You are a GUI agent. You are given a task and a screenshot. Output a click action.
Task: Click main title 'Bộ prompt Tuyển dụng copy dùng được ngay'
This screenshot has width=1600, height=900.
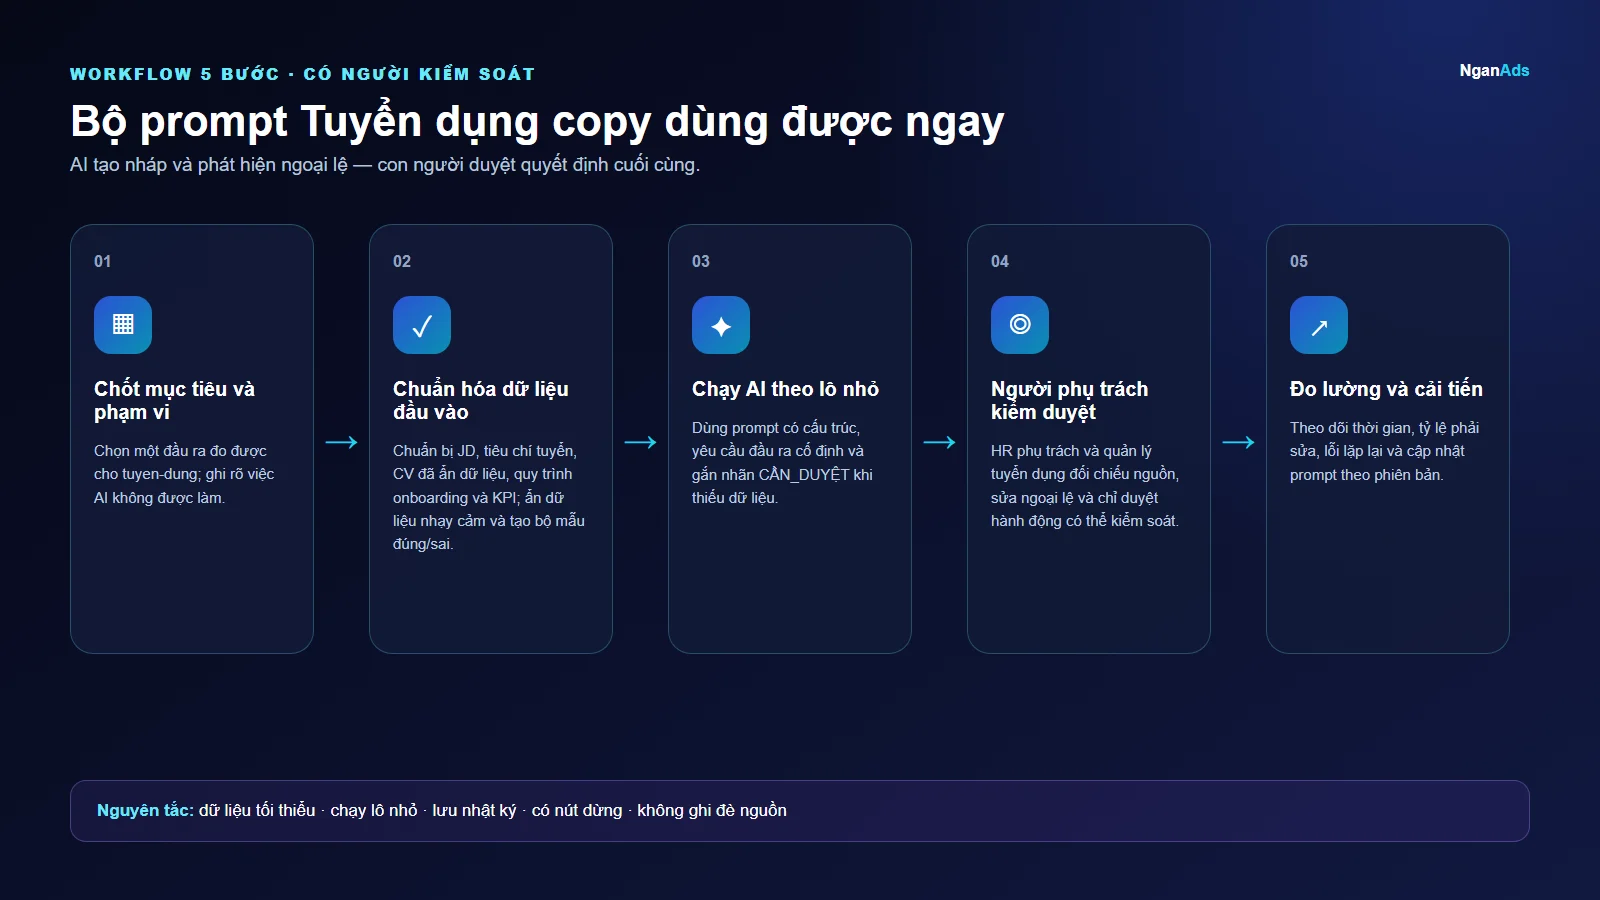tap(537, 122)
